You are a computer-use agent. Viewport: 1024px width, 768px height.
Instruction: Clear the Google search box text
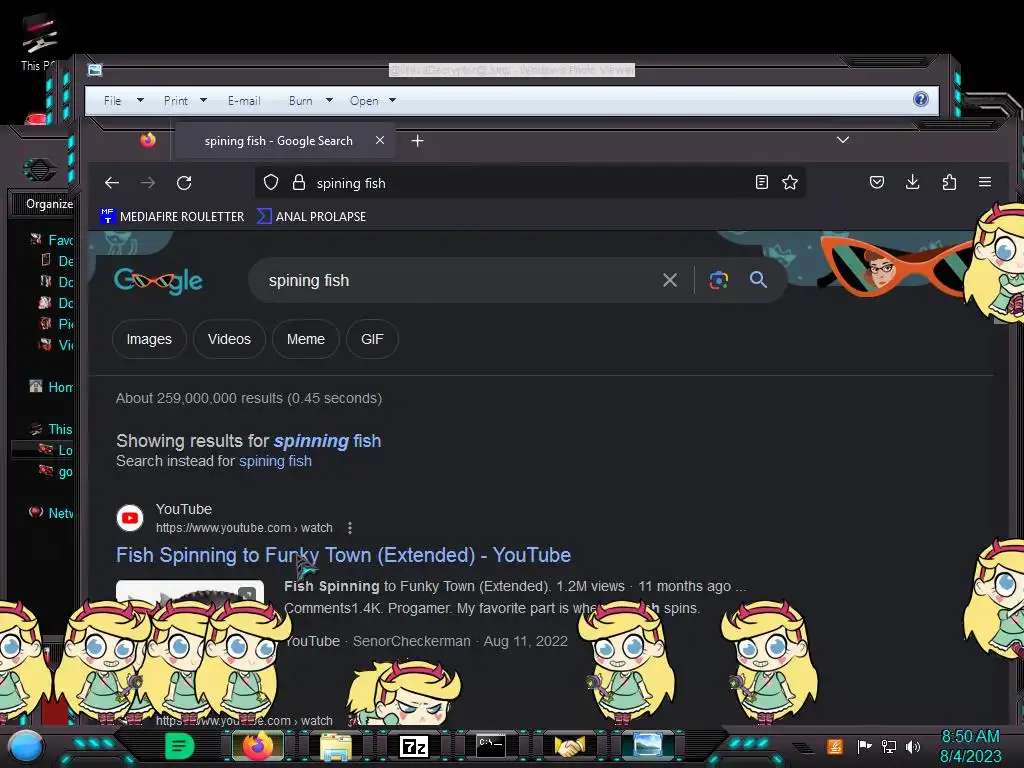tap(670, 280)
